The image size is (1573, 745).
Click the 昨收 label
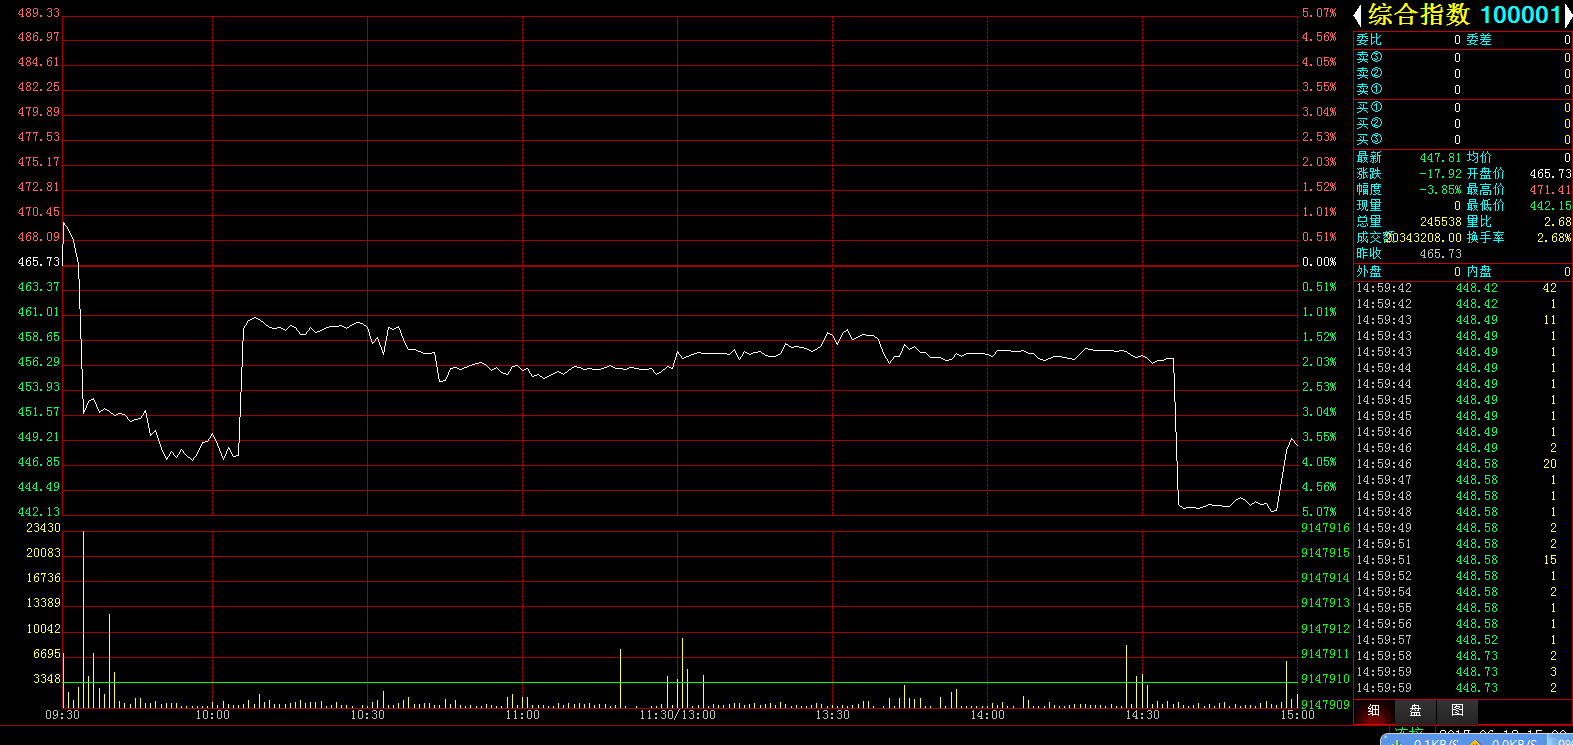pyautogui.click(x=1369, y=254)
